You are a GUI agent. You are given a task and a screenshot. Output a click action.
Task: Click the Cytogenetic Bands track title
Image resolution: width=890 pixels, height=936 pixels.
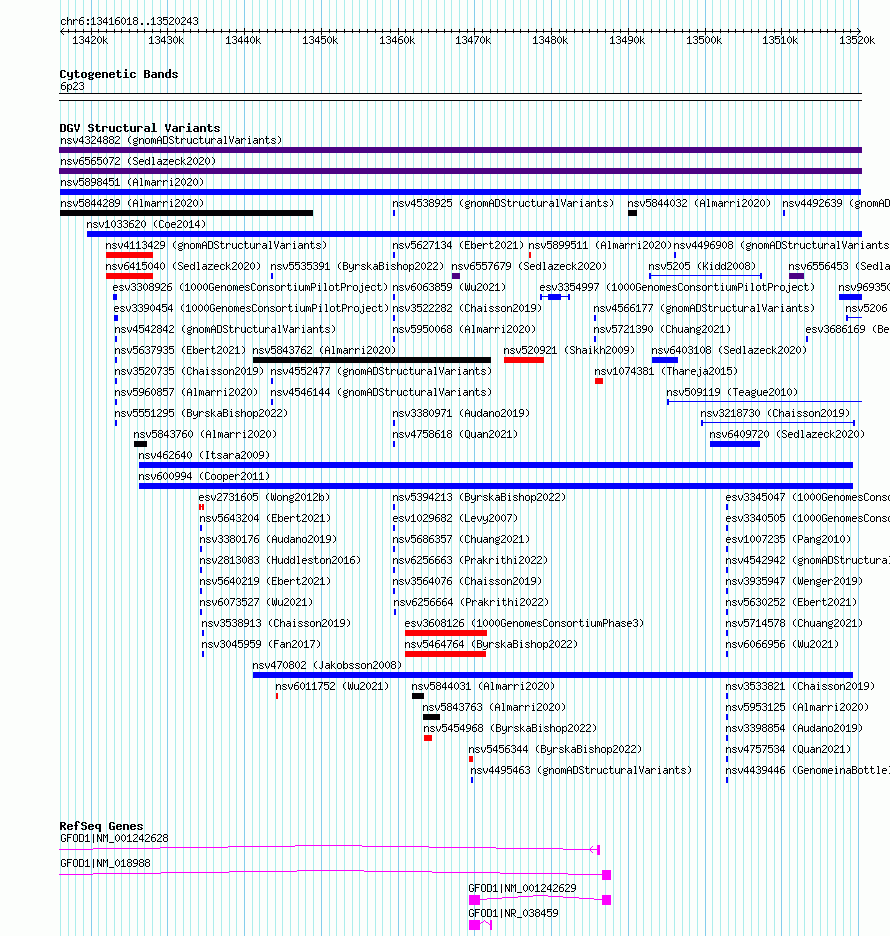(119, 74)
